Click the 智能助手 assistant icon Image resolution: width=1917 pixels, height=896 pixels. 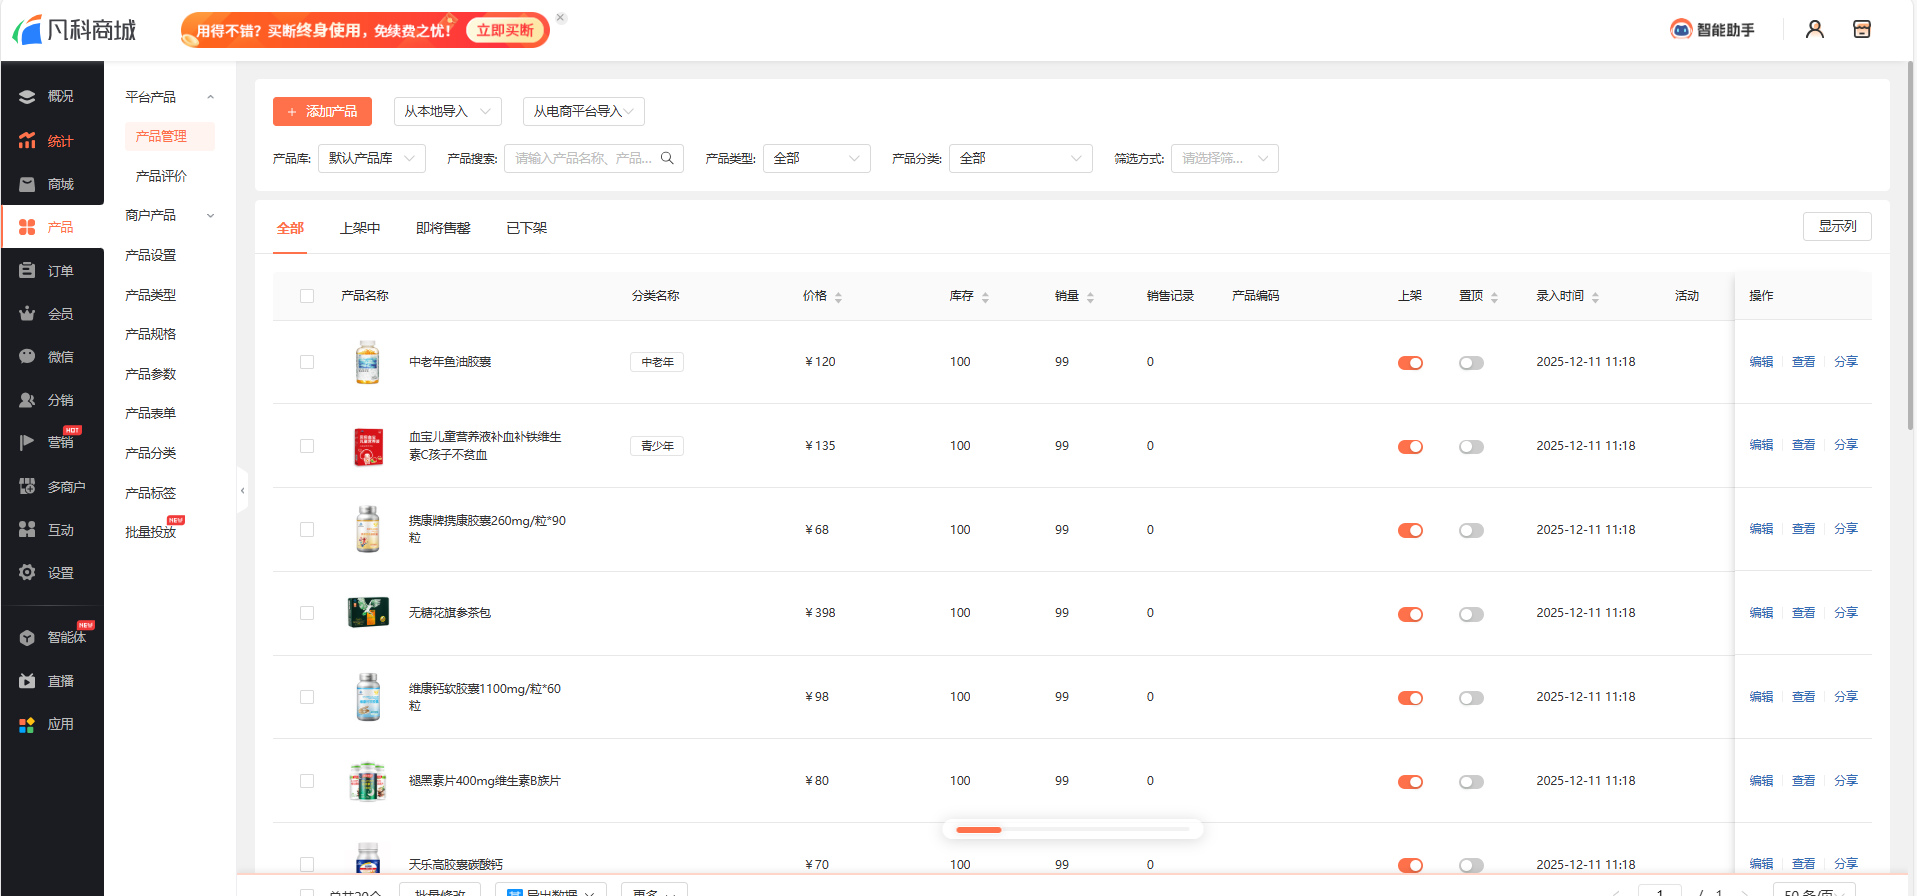tap(1681, 30)
